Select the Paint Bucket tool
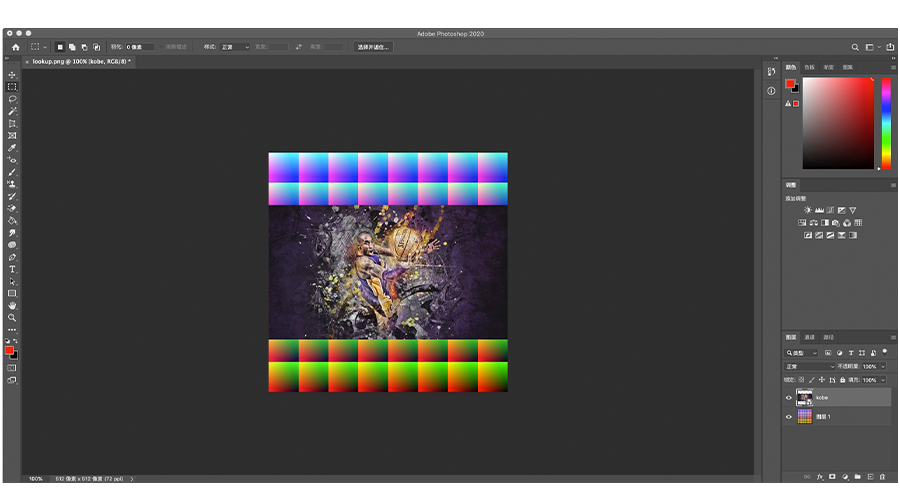Screen dimensions: 900x500 pyautogui.click(x=12, y=220)
